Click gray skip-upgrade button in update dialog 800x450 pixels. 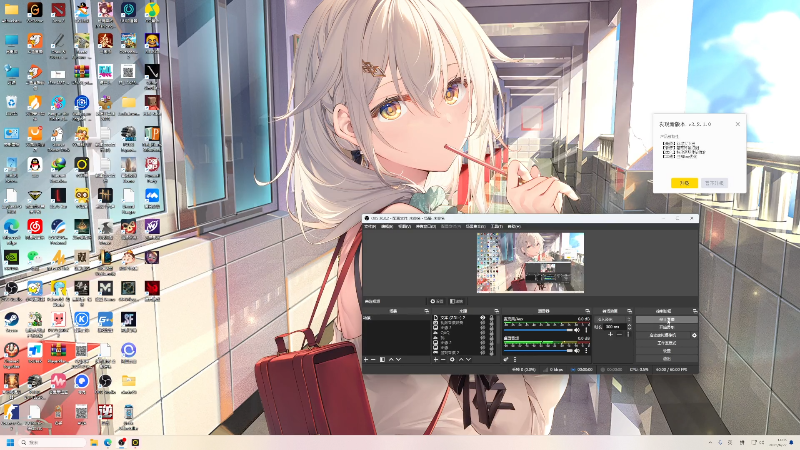coord(714,183)
